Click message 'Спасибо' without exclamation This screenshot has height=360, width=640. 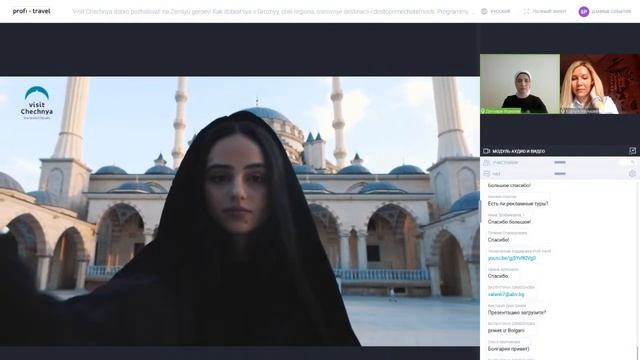(x=498, y=276)
